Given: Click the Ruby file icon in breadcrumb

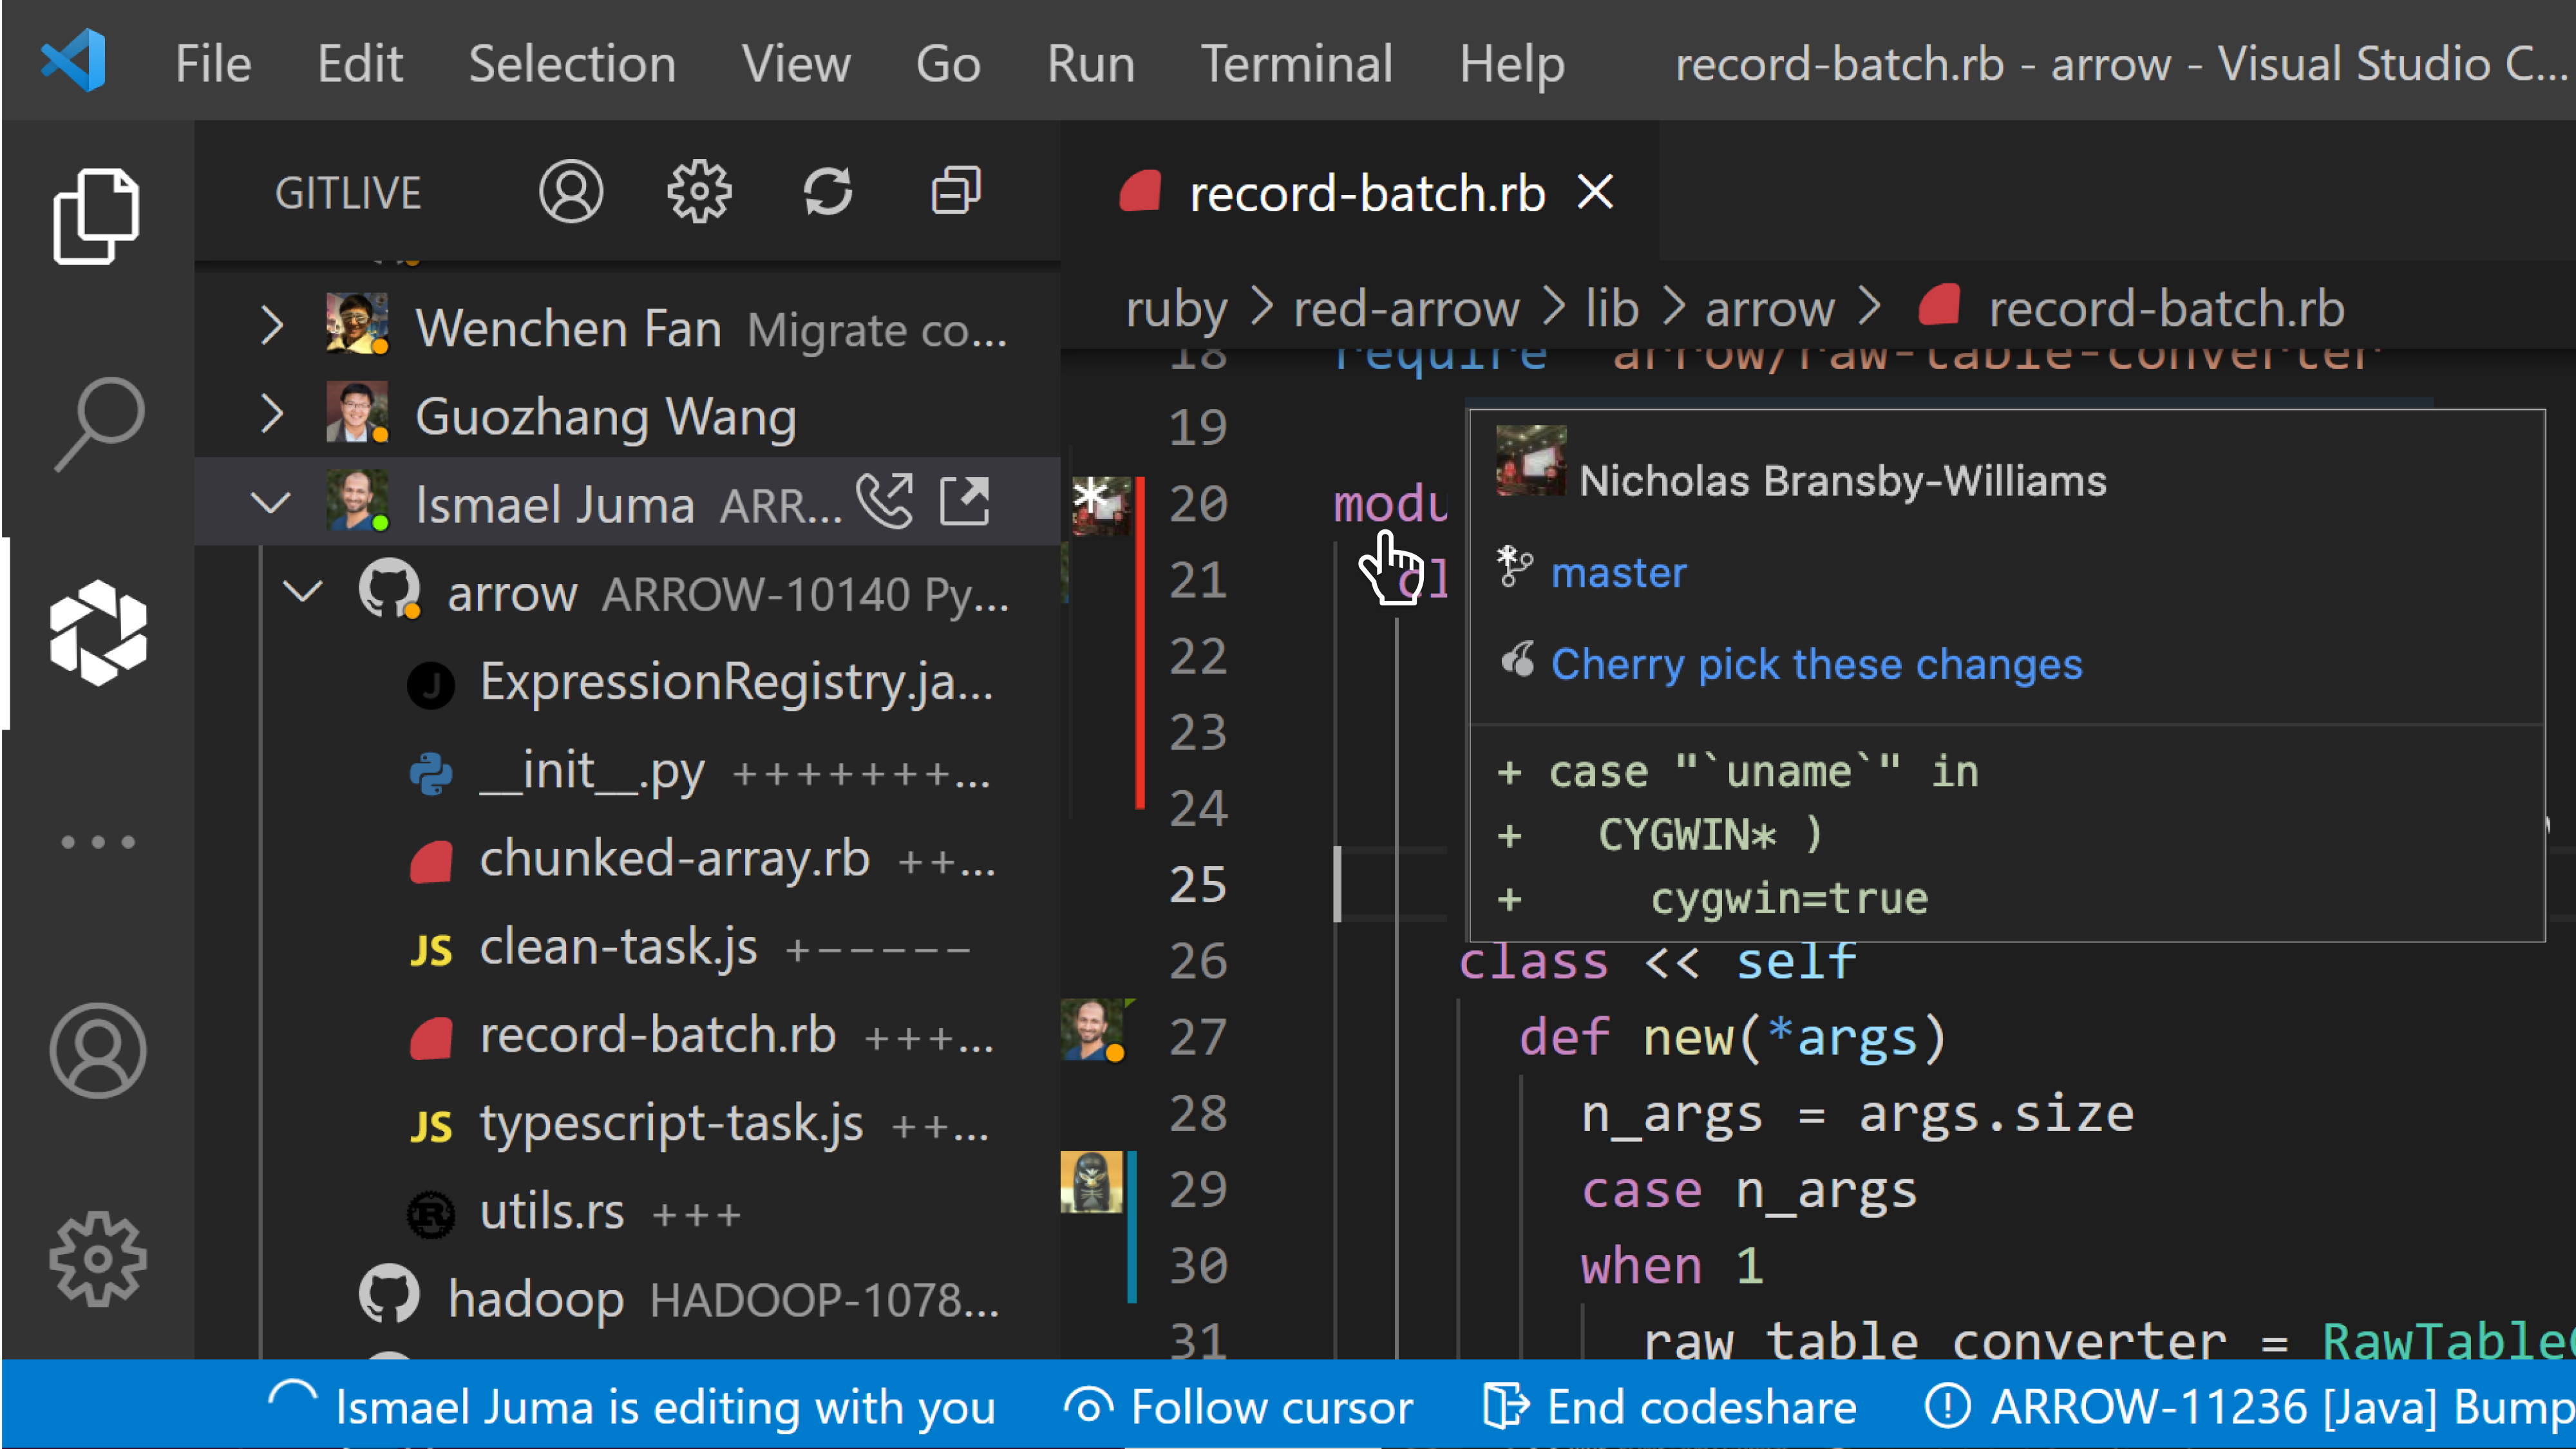Looking at the screenshot, I should (x=1939, y=305).
